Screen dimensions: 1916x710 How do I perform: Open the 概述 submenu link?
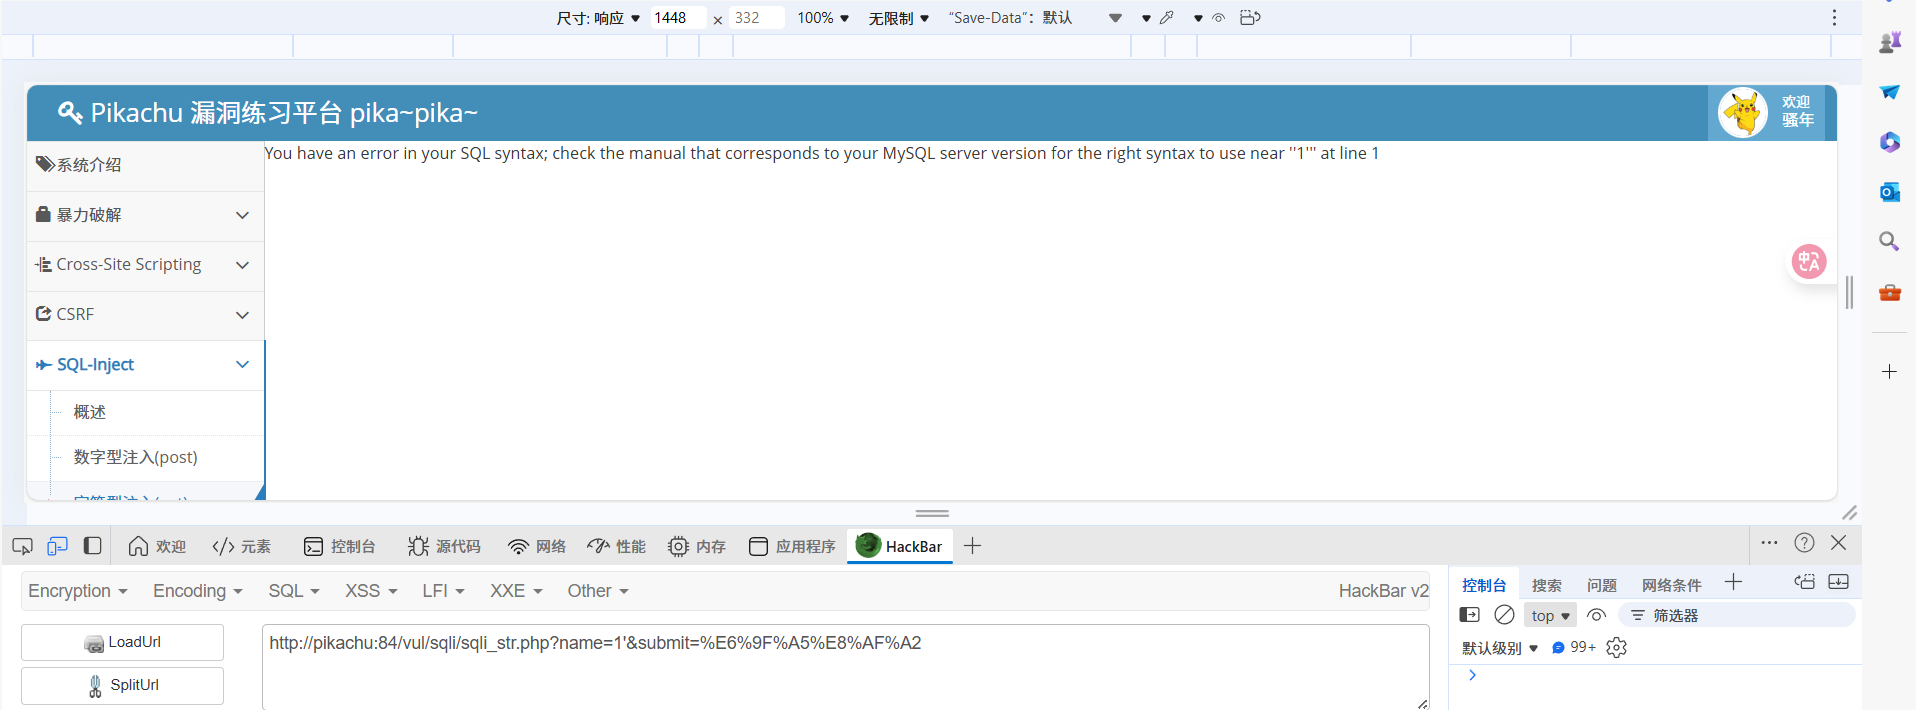89,412
